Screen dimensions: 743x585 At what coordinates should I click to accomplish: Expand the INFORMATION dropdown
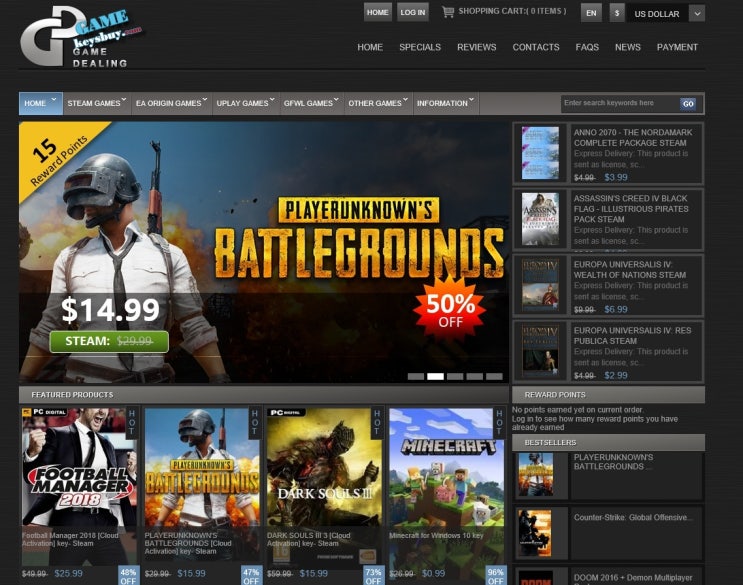pyautogui.click(x=445, y=103)
